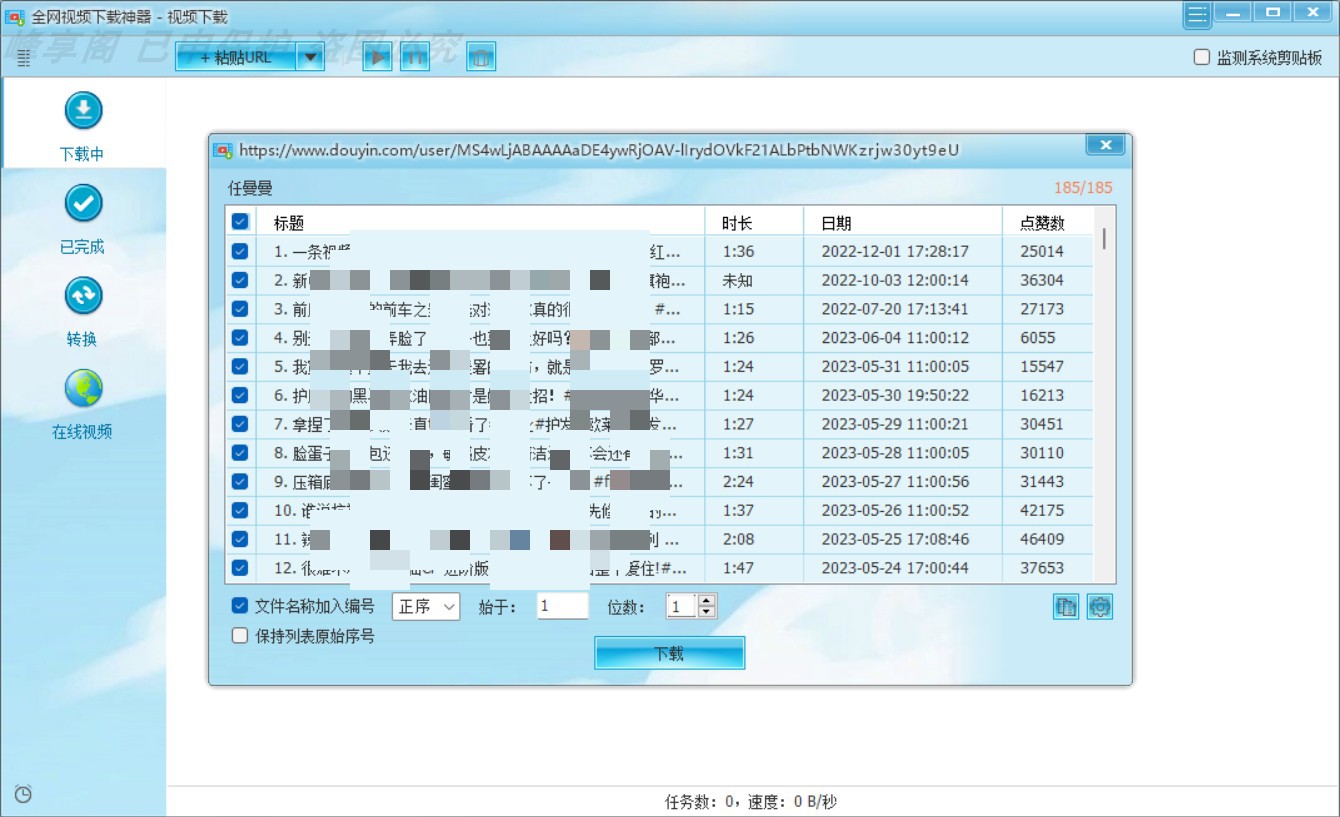Click the likes count 42175
The image size is (1340, 817).
[1042, 510]
